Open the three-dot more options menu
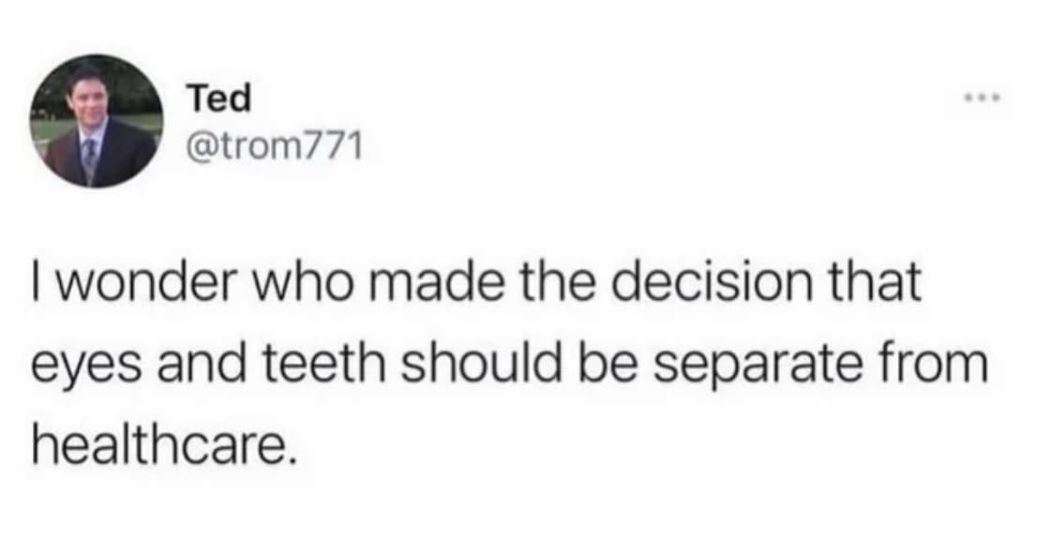The width and height of the screenshot is (1048, 540). pyautogui.click(x=981, y=100)
